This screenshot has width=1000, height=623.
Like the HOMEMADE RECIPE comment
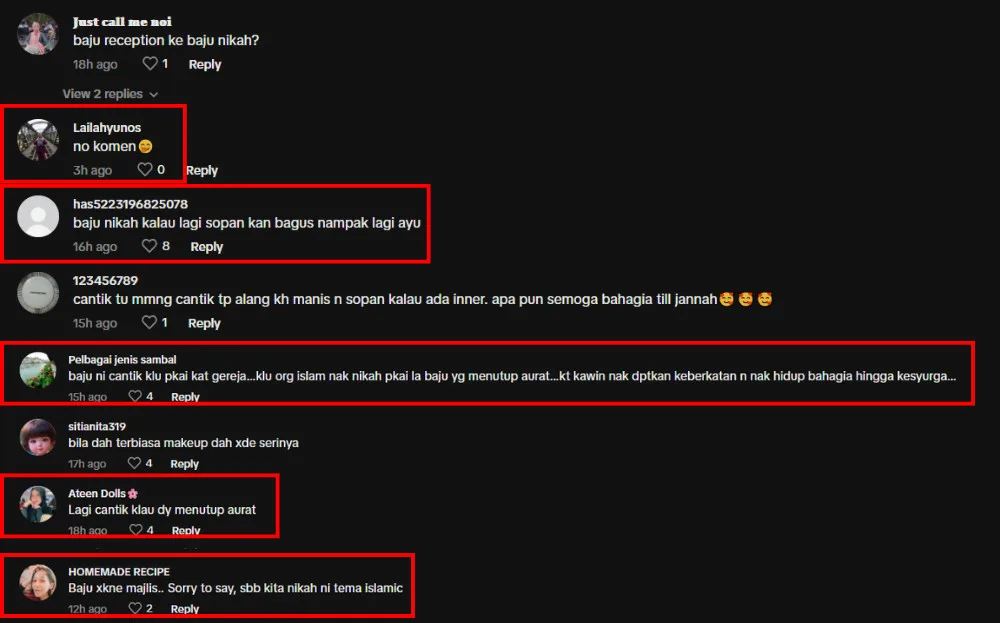click(x=135, y=608)
